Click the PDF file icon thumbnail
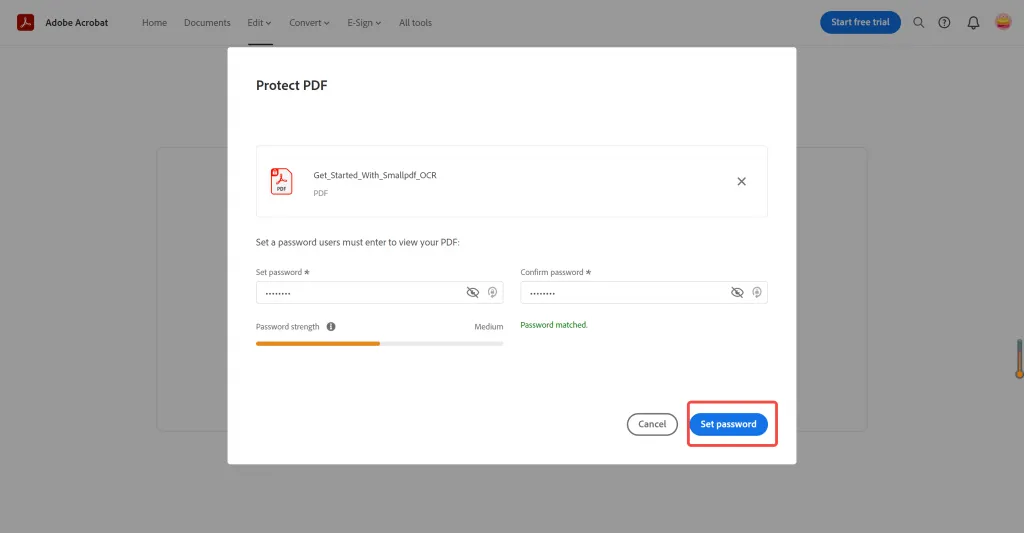The image size is (1024, 533). point(282,181)
